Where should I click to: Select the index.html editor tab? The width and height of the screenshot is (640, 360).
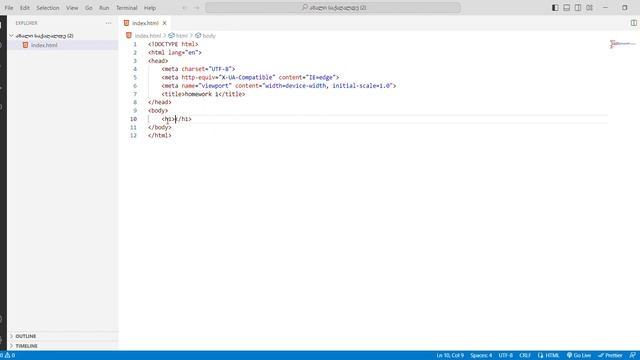[145, 23]
